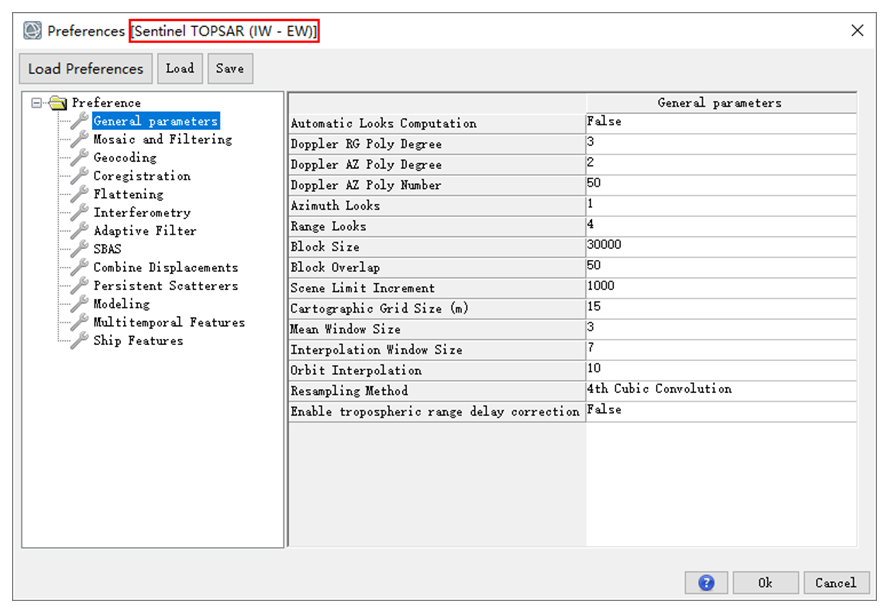Select the SBAS tree item
The image size is (886, 606).
coord(107,249)
